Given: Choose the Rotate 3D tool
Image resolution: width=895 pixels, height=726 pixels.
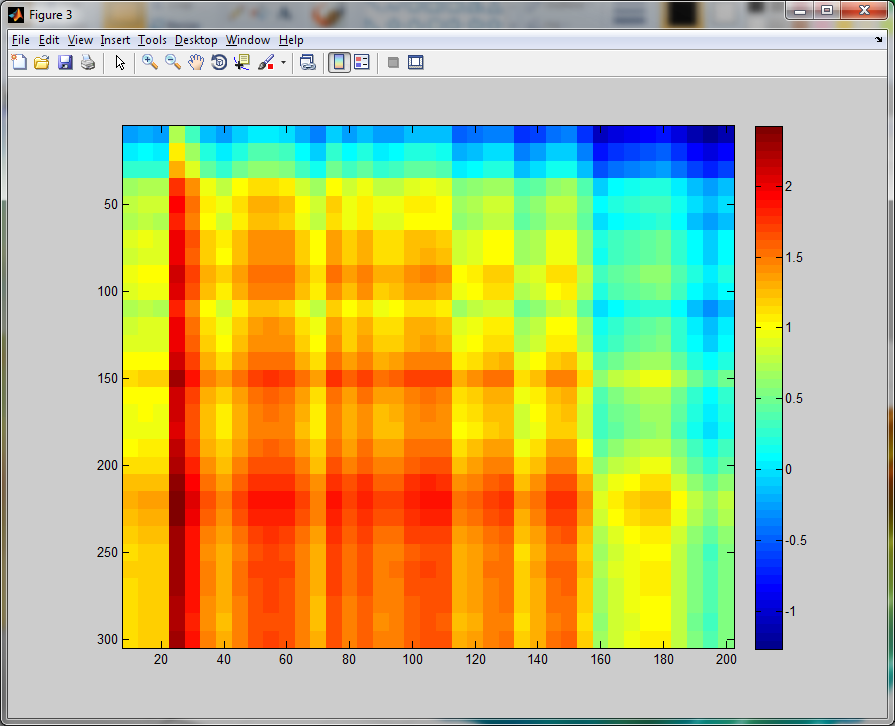Looking at the screenshot, I should (219, 62).
